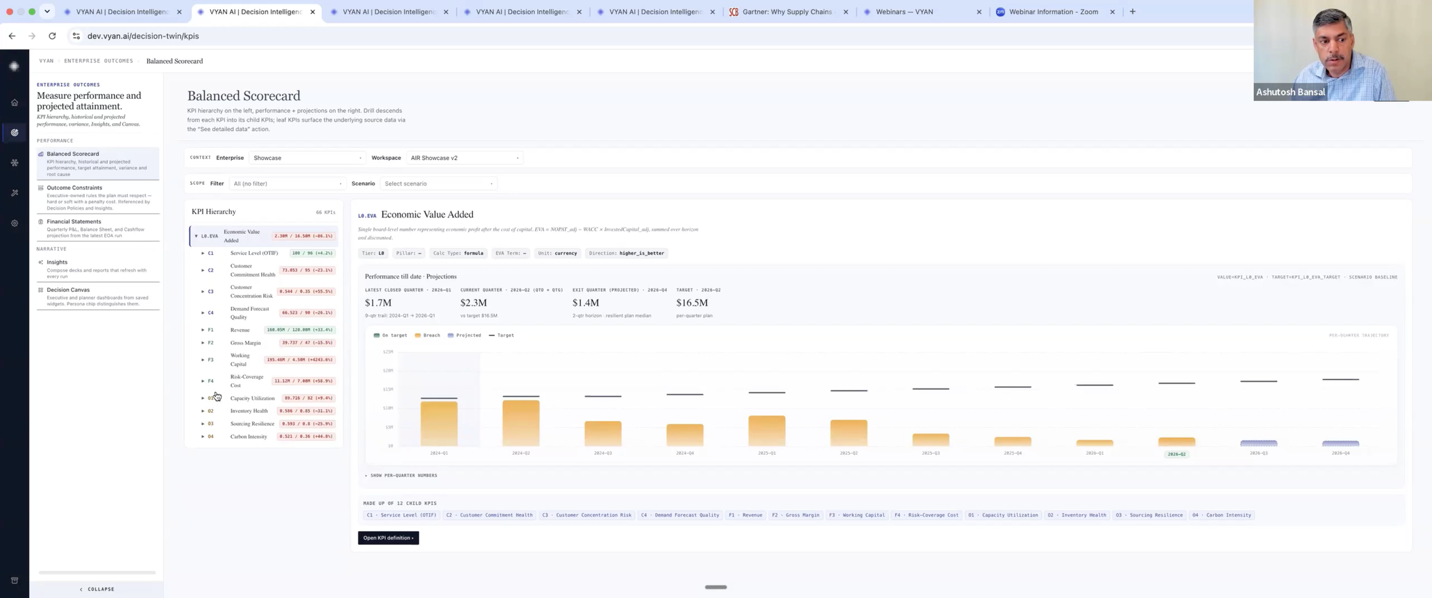1432x598 pixels.
Task: Go forward with the browser forward arrow
Action: tap(31, 36)
